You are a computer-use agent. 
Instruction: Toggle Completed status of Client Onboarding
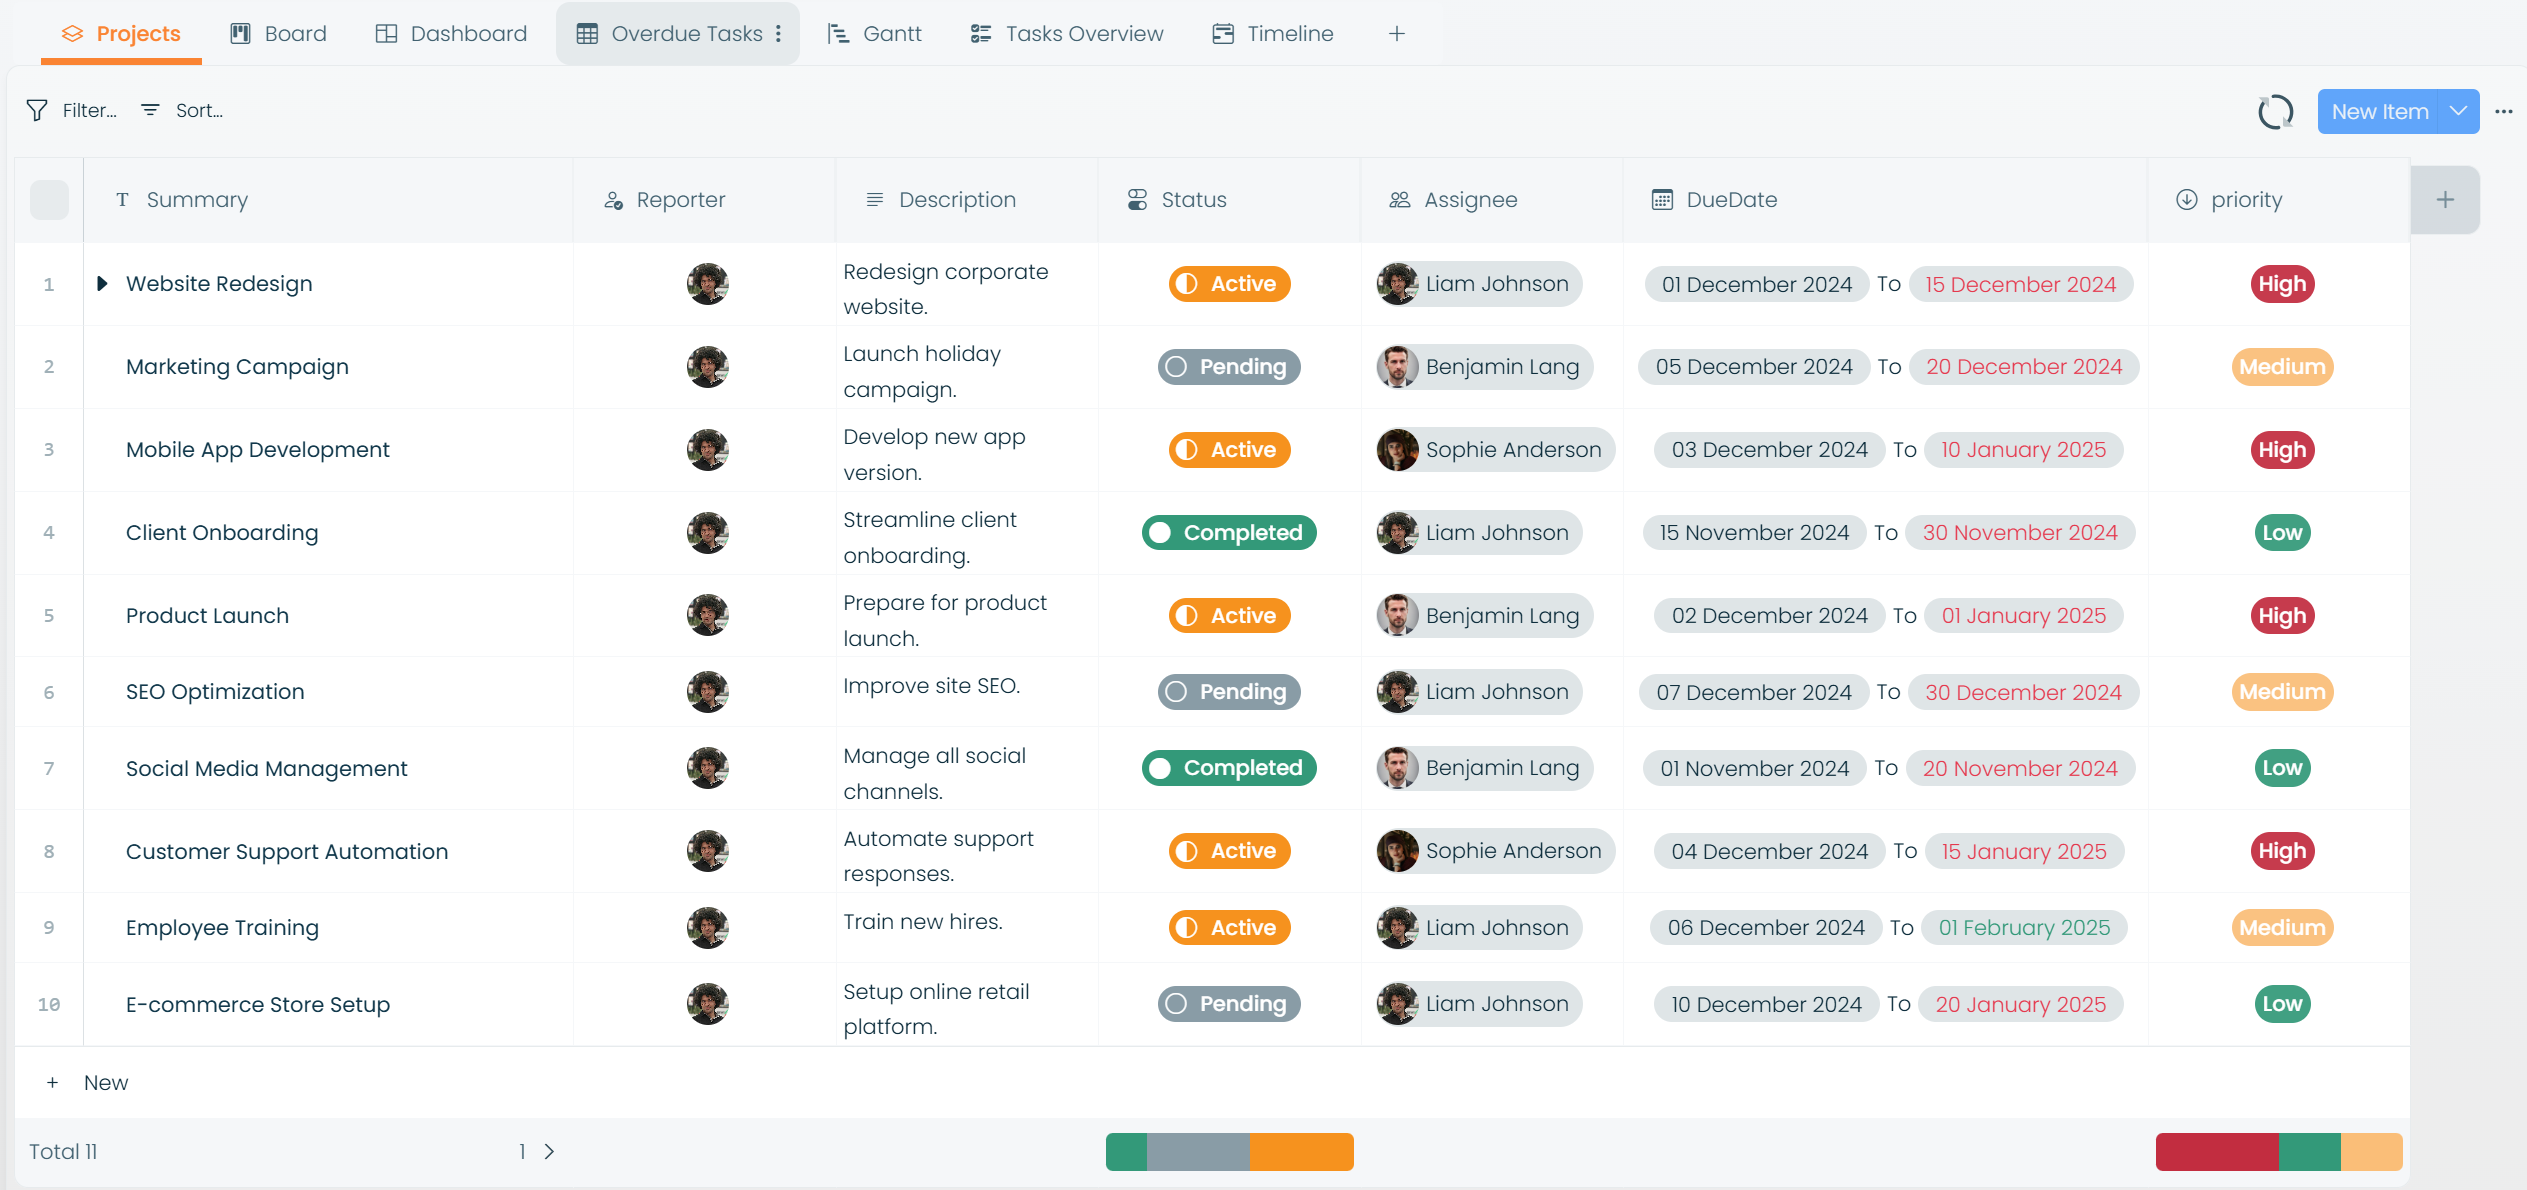(x=1229, y=533)
